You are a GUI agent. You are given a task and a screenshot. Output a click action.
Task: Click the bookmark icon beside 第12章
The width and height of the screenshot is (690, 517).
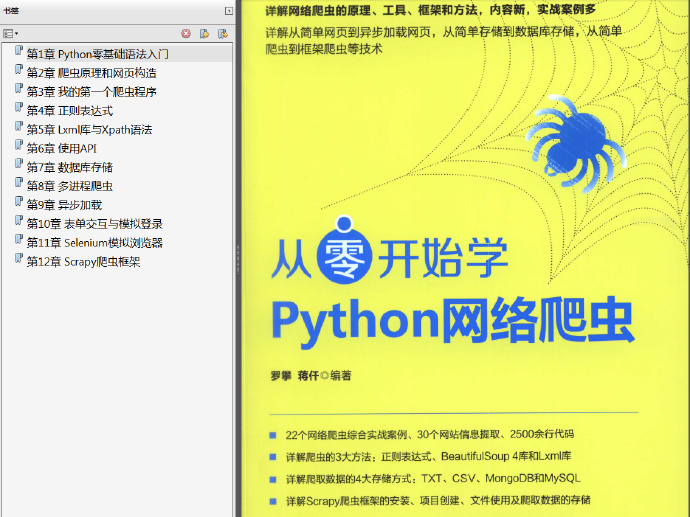click(x=18, y=258)
